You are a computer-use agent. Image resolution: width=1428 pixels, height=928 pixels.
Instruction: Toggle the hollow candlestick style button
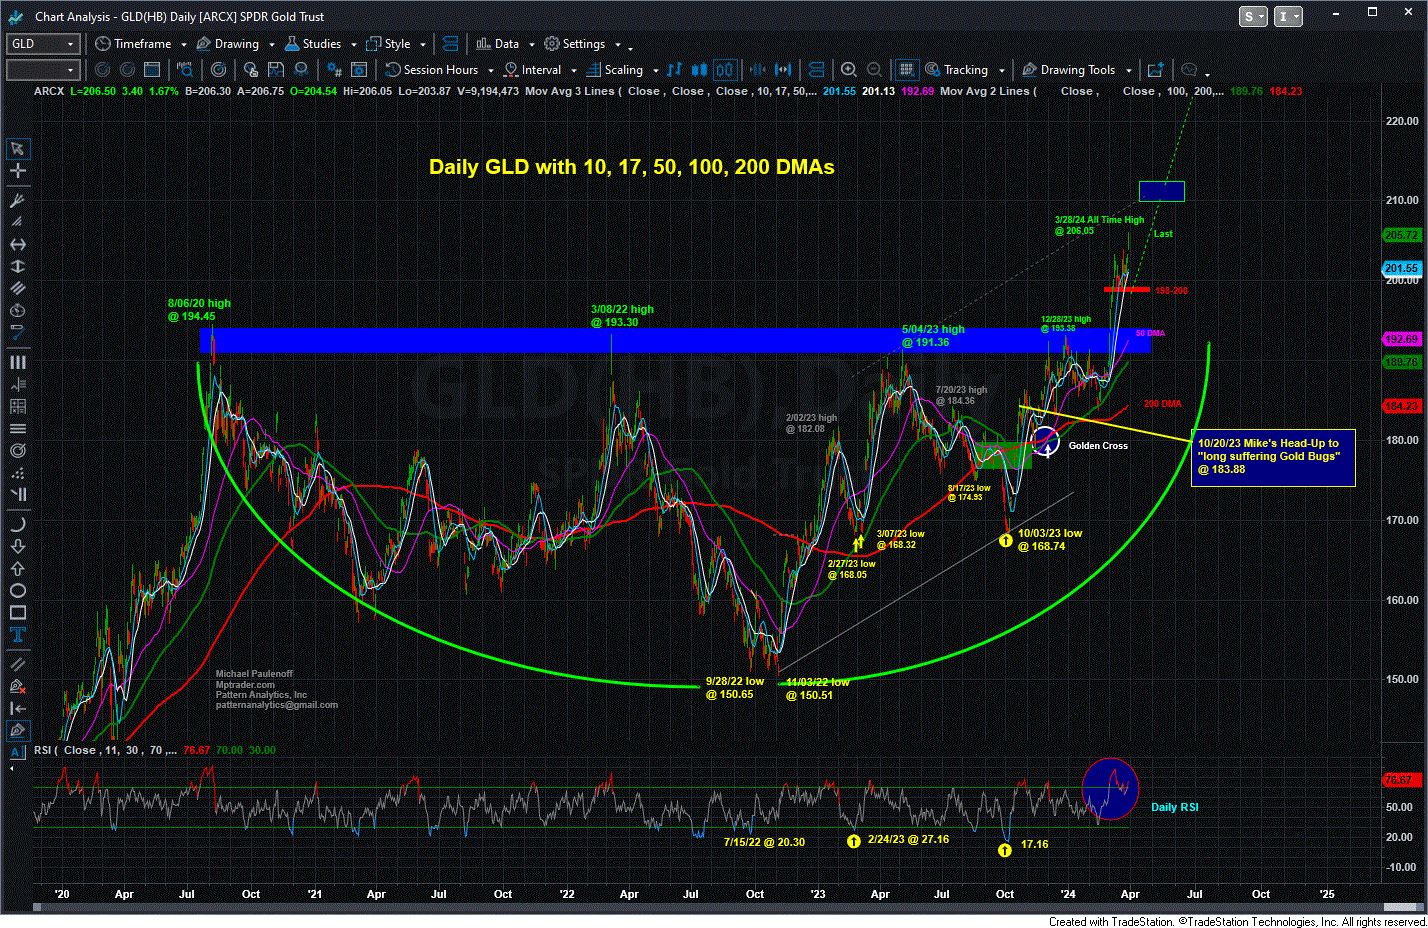pos(725,70)
